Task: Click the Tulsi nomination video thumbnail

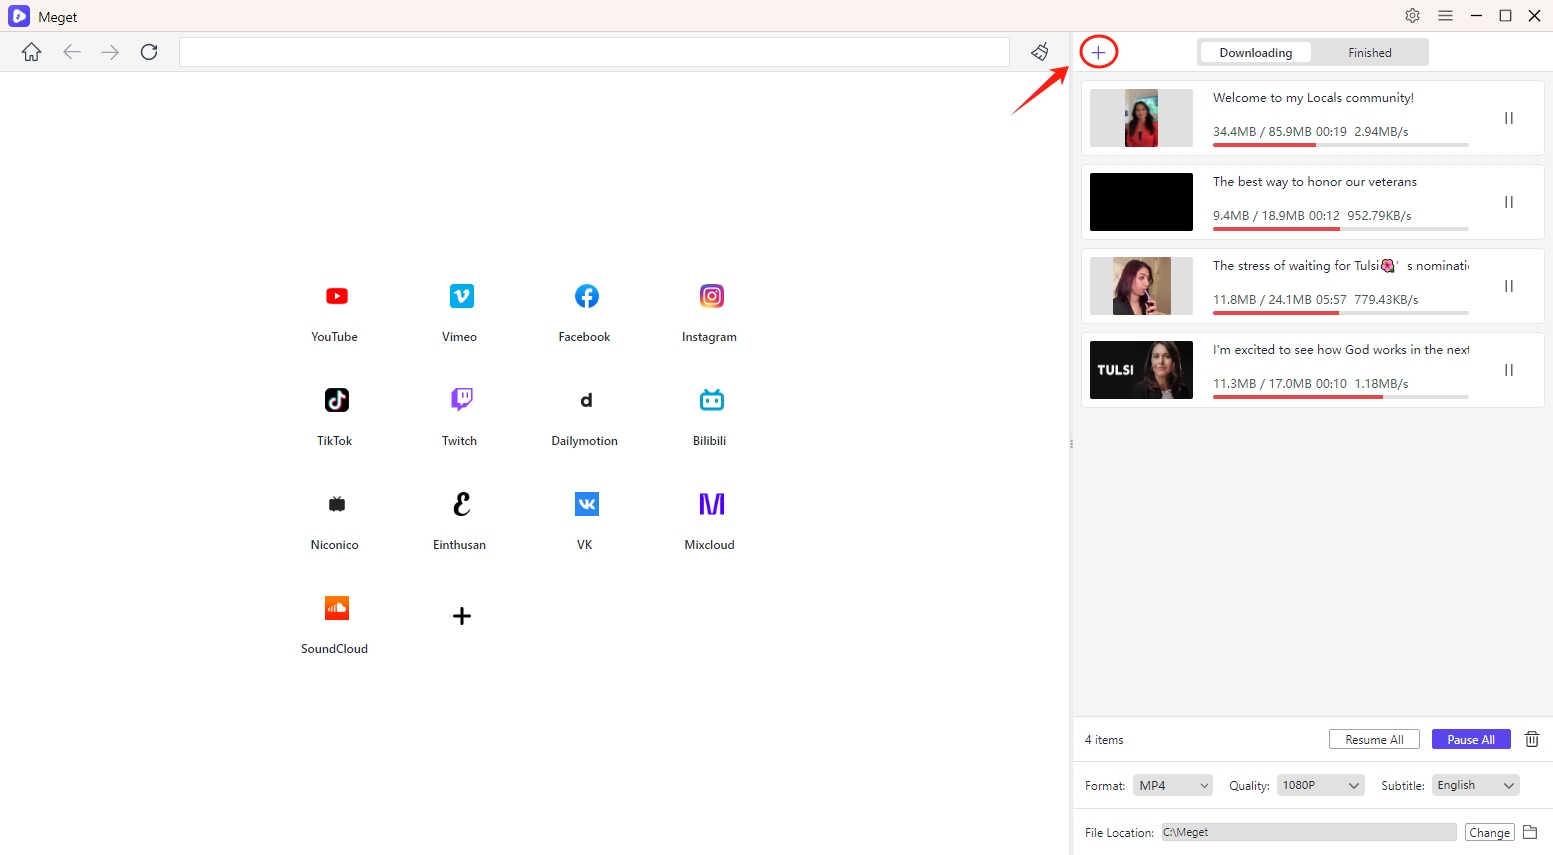Action: (1141, 286)
